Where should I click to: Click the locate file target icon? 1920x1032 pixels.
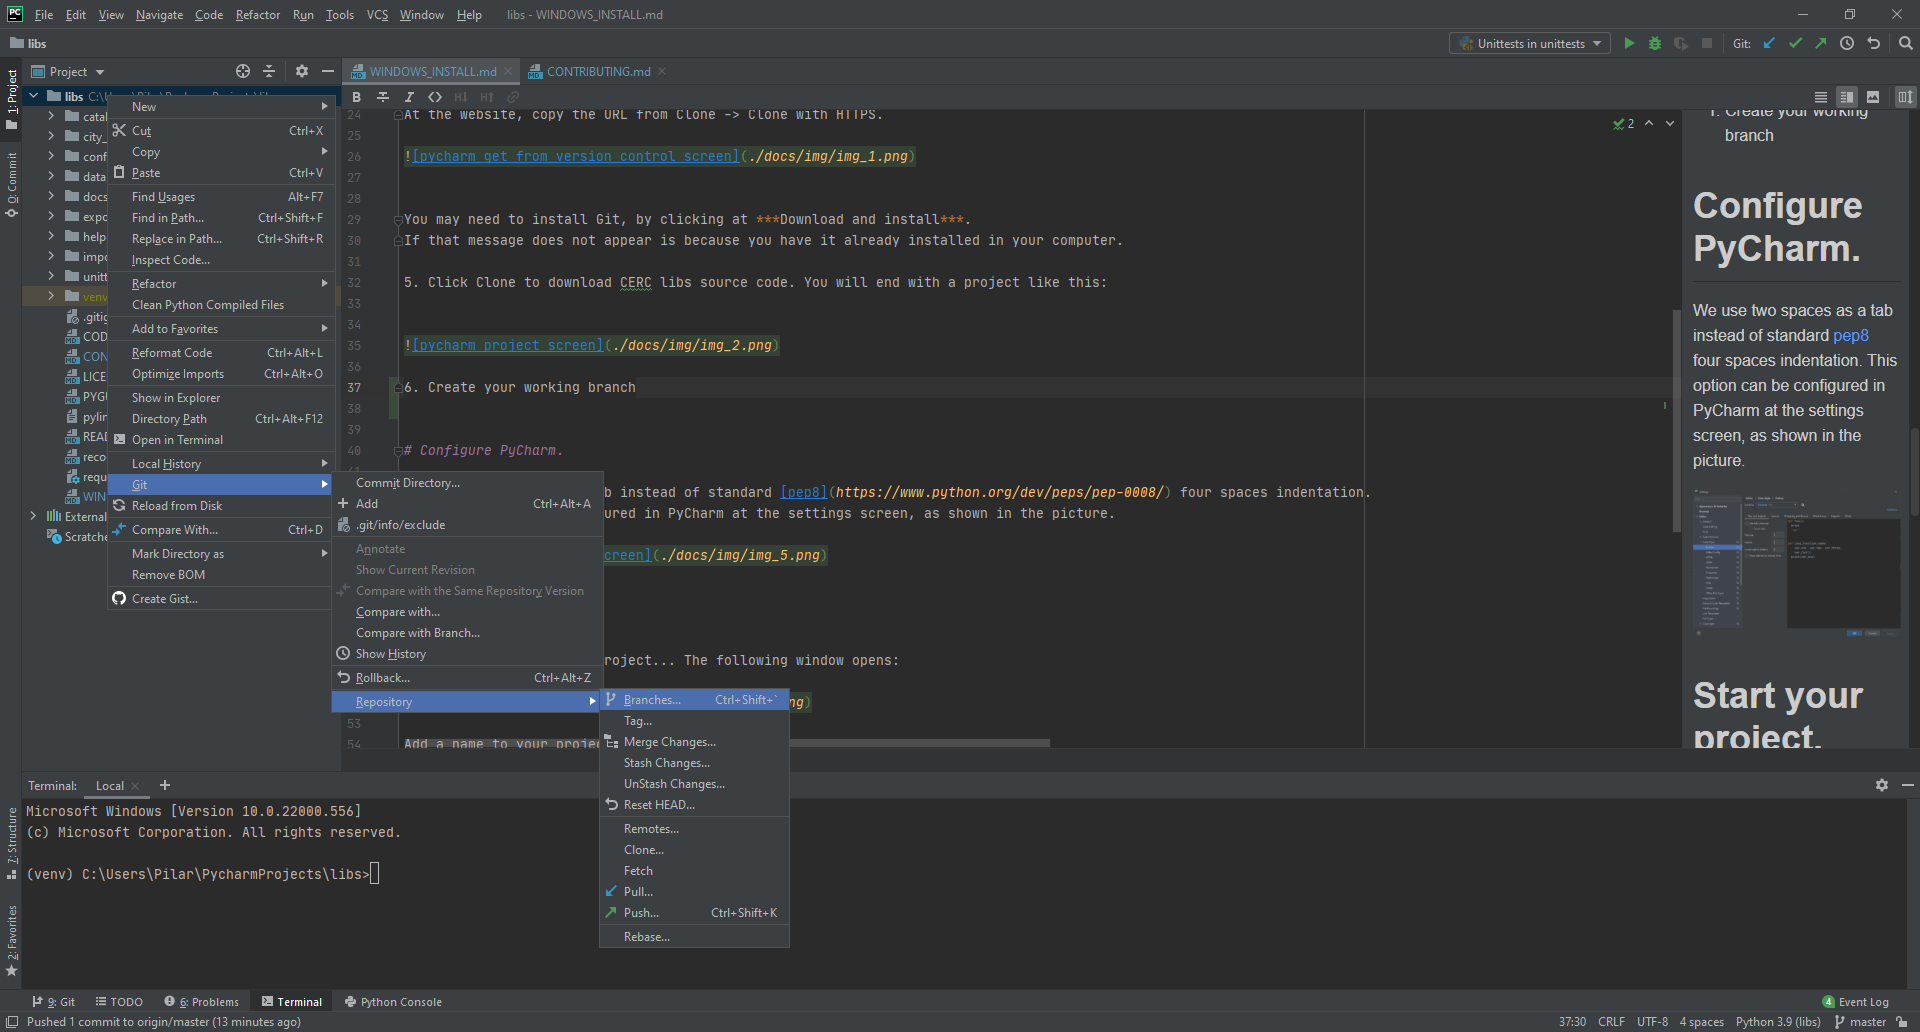pos(243,71)
